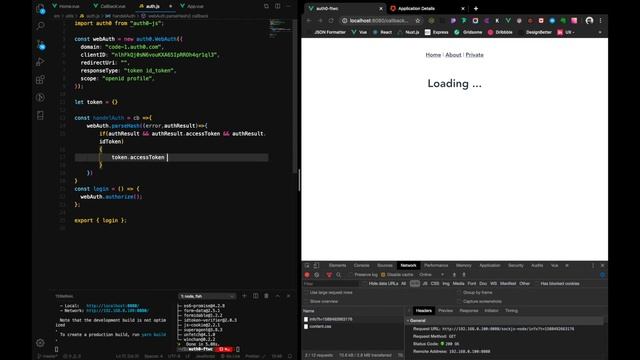Open network search magnifier
Image resolution: width=640 pixels, height=360 pixels.
(x=338, y=275)
